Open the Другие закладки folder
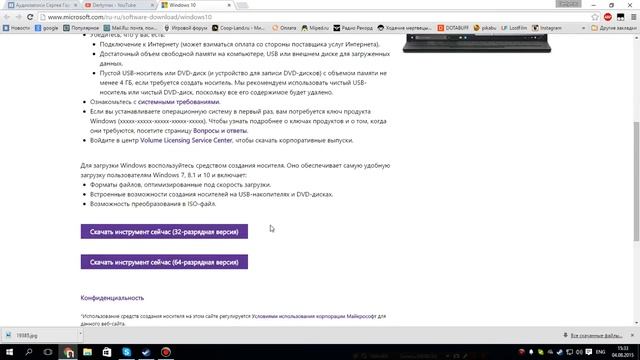The image size is (640, 360). point(613,28)
